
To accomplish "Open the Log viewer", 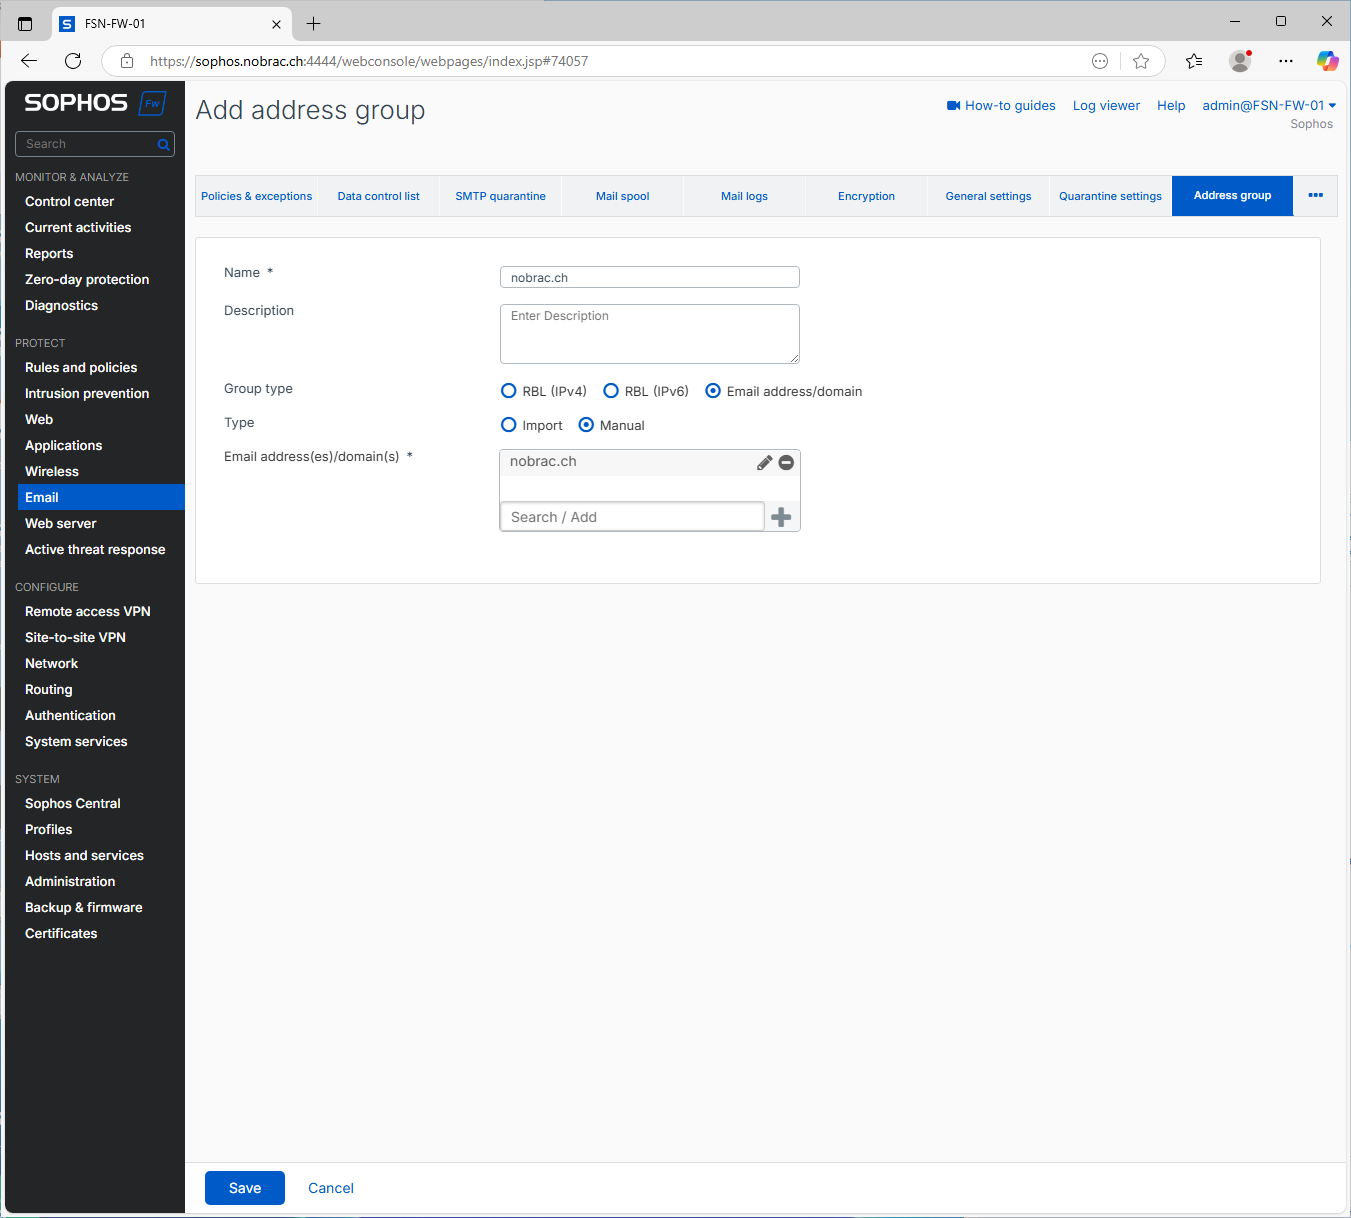I will pos(1106,105).
